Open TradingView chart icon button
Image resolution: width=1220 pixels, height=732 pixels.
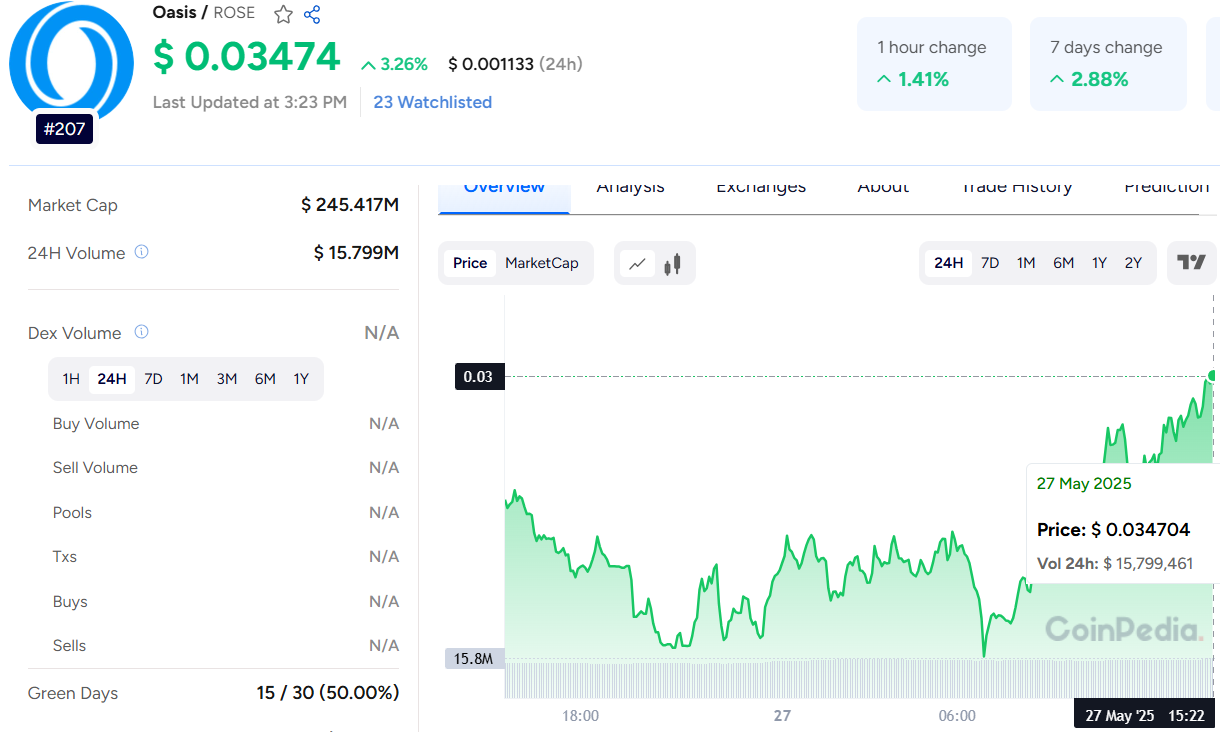1191,263
